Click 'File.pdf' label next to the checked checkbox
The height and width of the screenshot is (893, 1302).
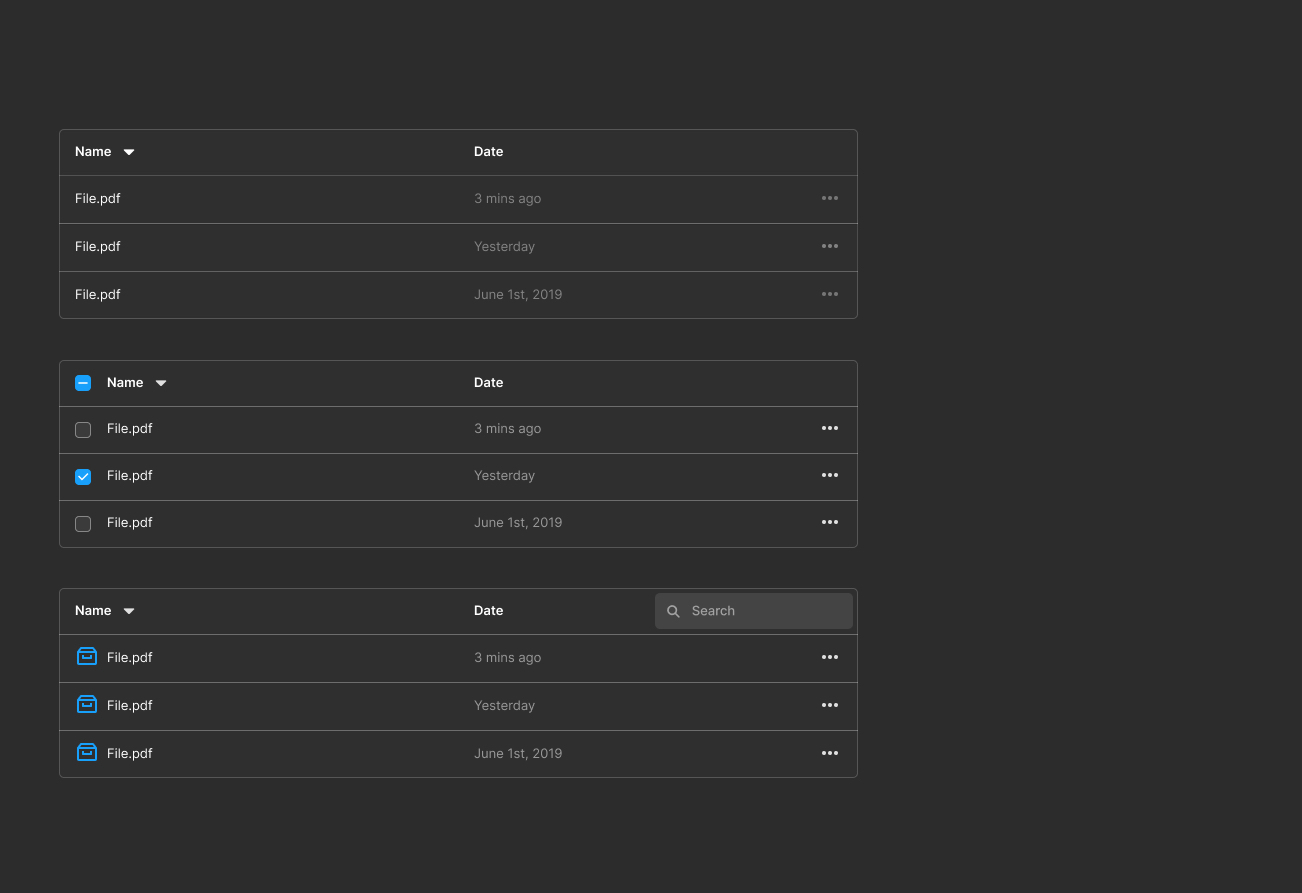click(x=130, y=476)
